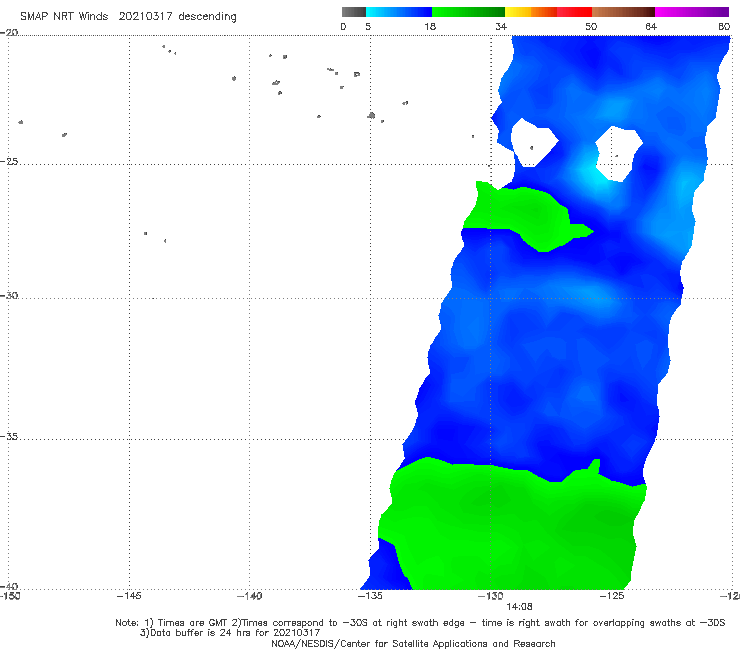Click the -125 longitude axis label
Screen dimensions: 740x650
tap(612, 596)
